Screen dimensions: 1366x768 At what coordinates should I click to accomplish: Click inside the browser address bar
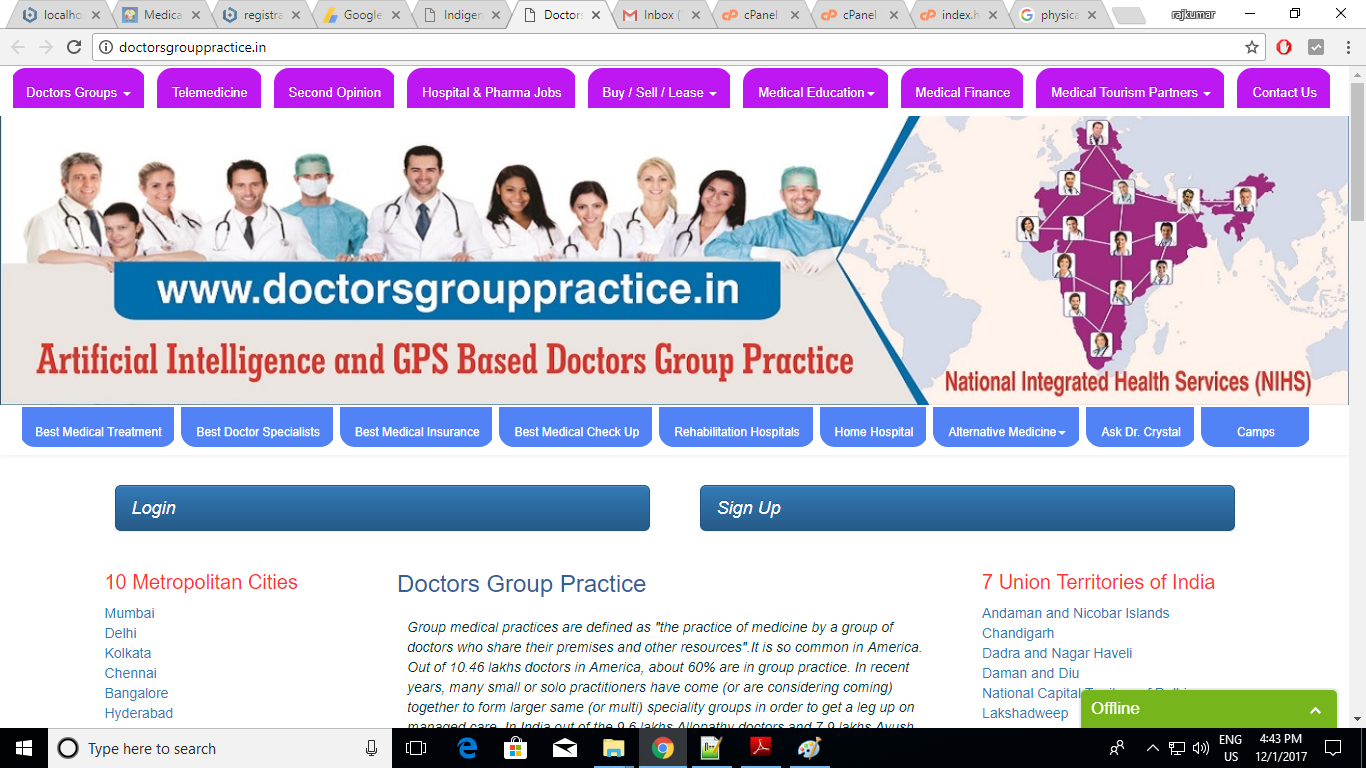point(600,46)
